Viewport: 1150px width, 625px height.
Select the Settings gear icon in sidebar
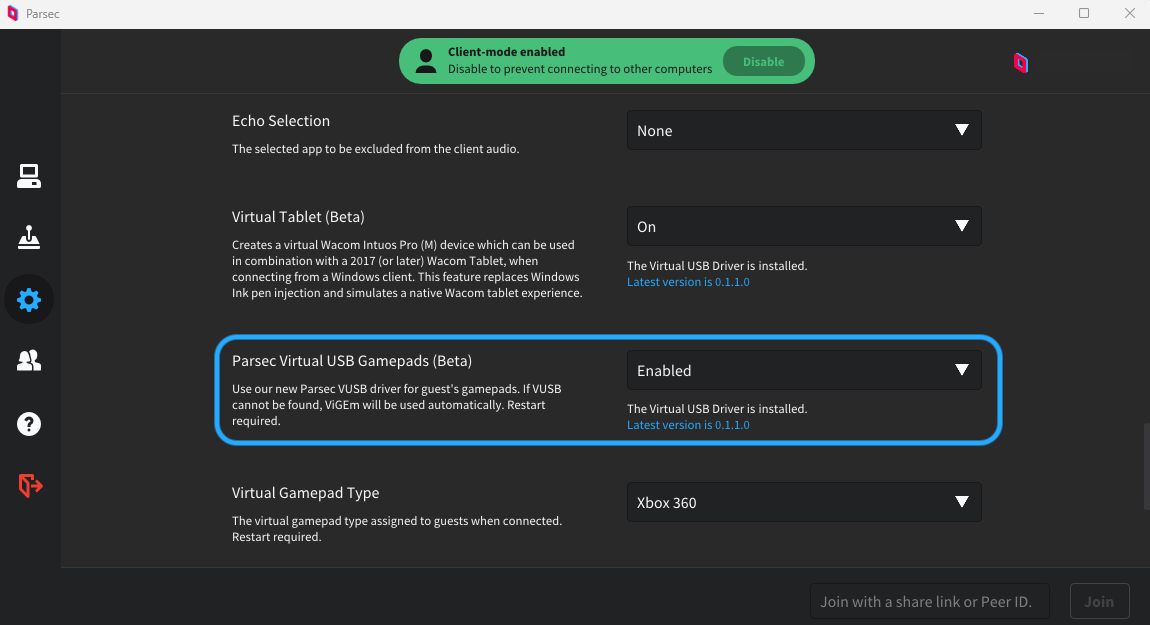[x=29, y=299]
